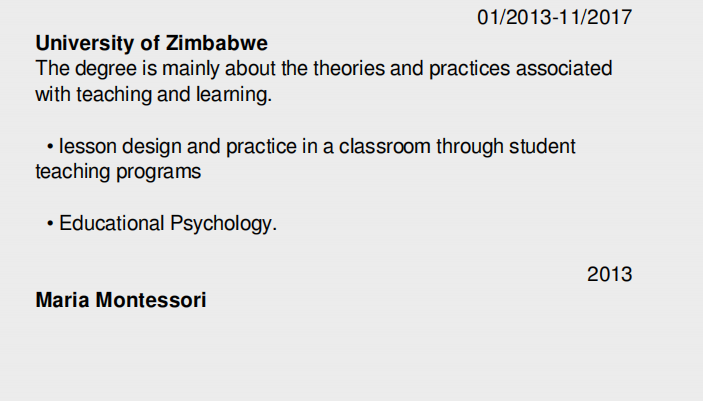Click the bullet before "lesson design"

tap(49, 147)
